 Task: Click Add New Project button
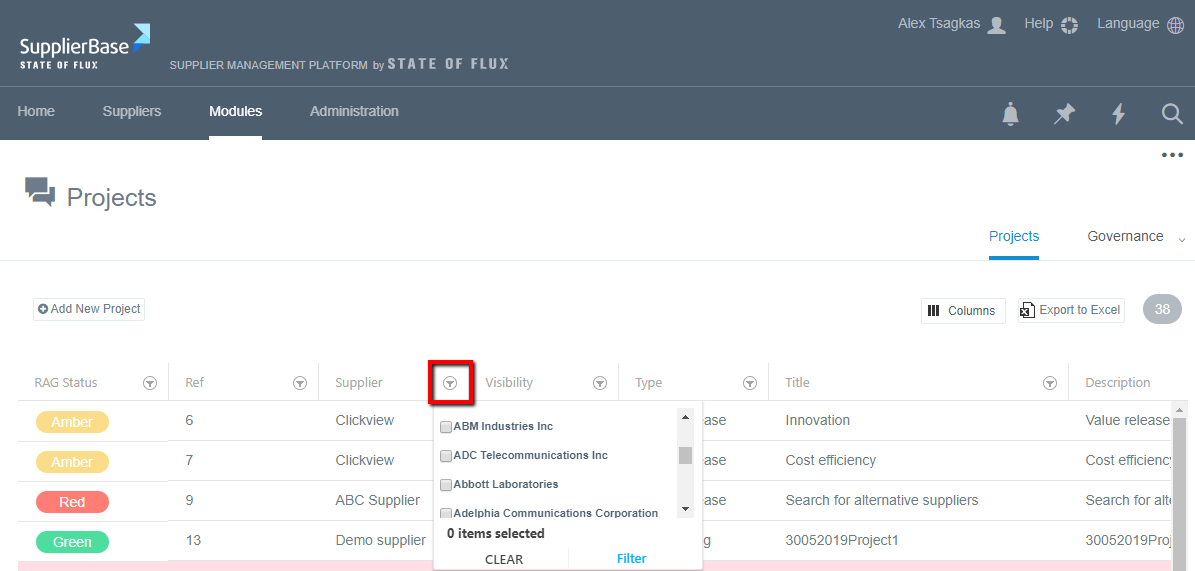click(89, 309)
